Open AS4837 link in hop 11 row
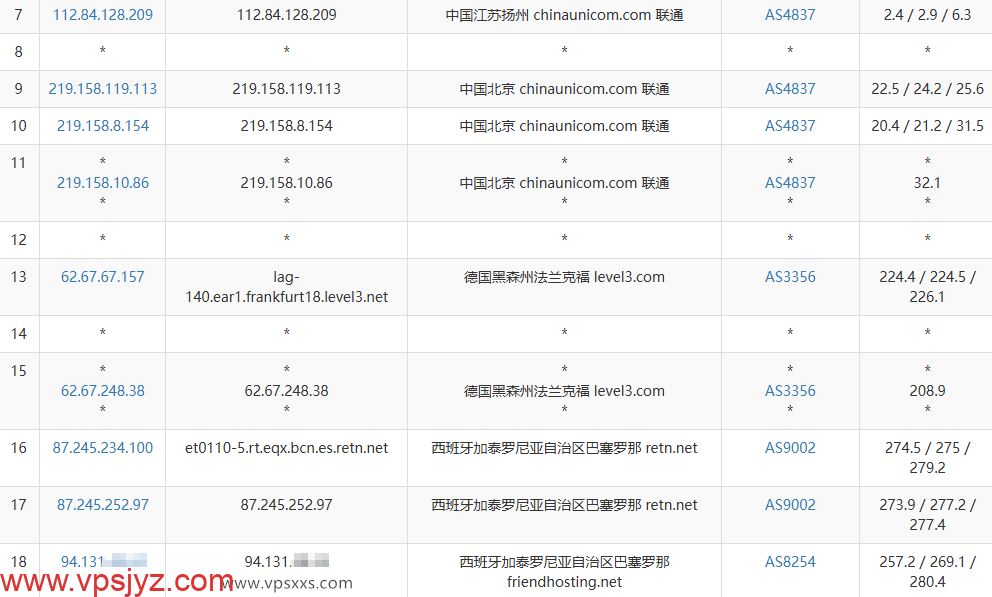 790,183
